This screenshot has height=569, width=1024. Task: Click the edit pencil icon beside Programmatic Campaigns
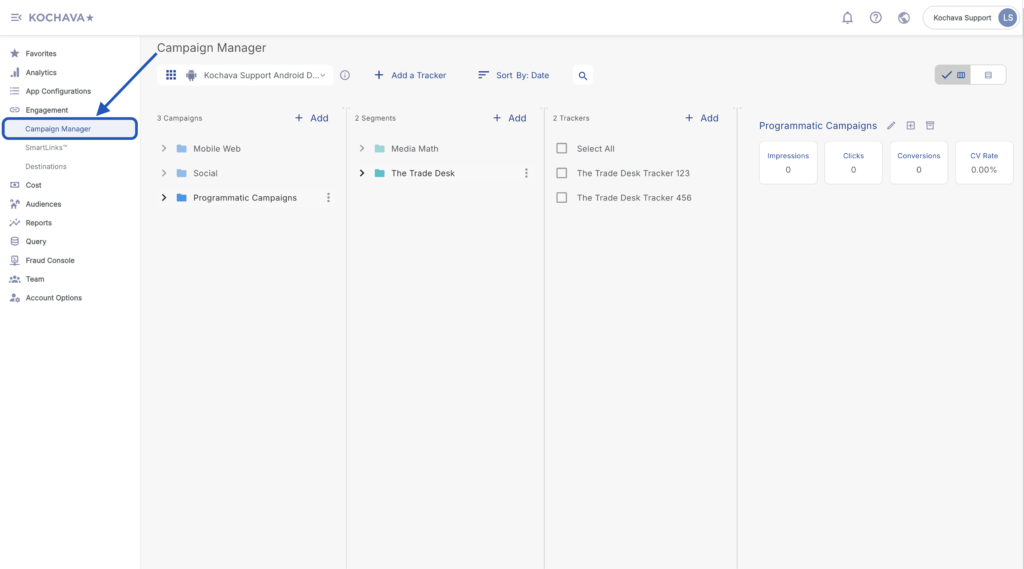pyautogui.click(x=891, y=126)
